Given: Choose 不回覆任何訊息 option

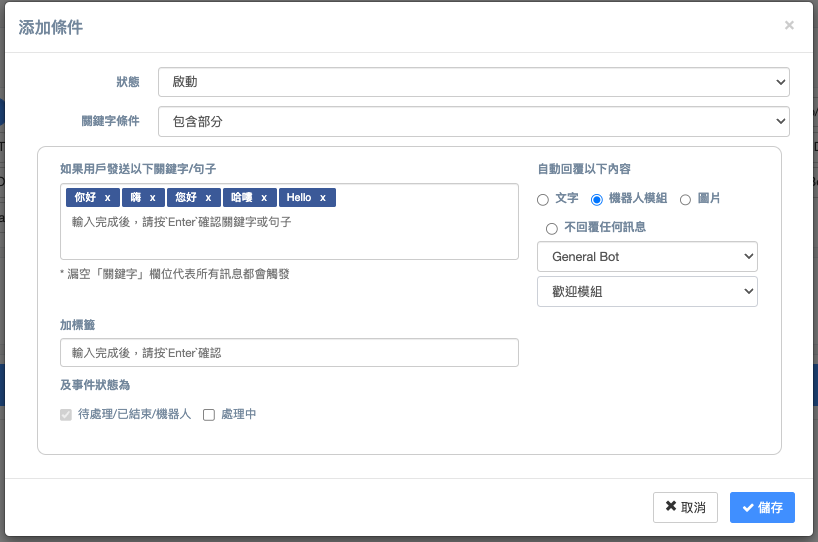Looking at the screenshot, I should [x=552, y=228].
